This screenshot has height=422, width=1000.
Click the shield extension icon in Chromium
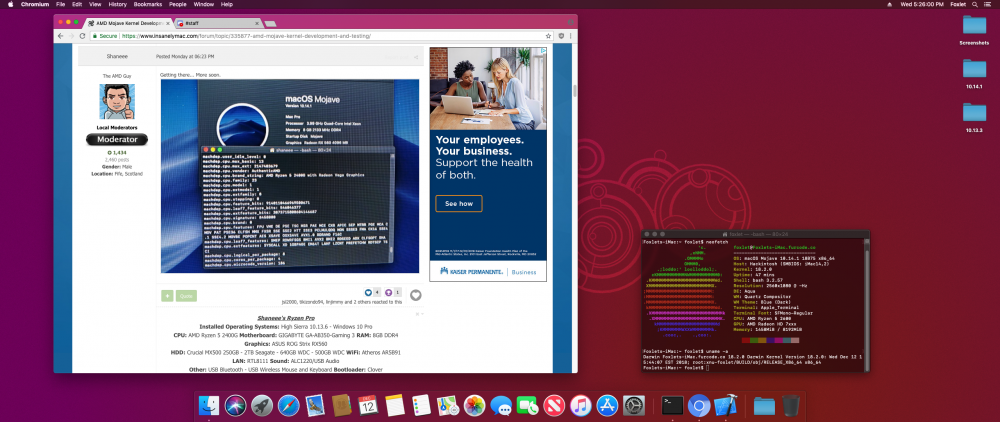click(561, 36)
